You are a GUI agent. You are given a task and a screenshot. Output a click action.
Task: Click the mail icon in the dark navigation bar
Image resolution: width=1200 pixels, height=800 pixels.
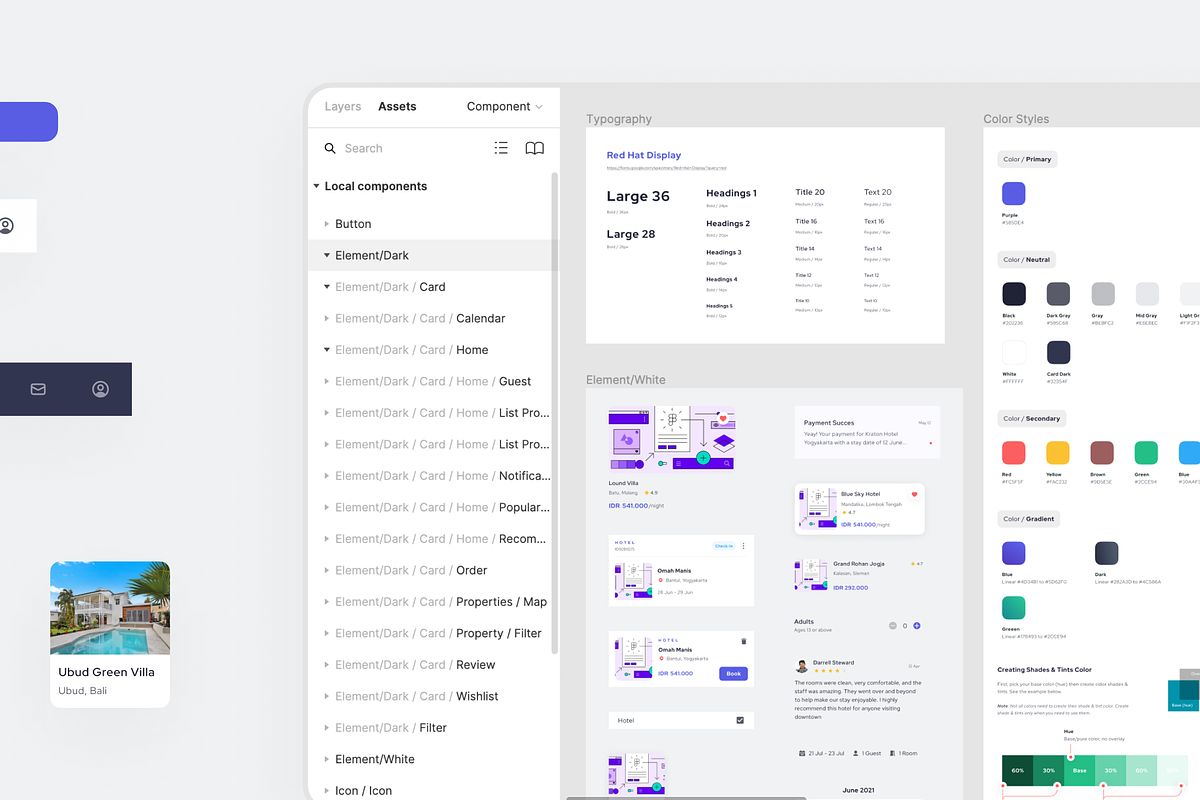38,389
